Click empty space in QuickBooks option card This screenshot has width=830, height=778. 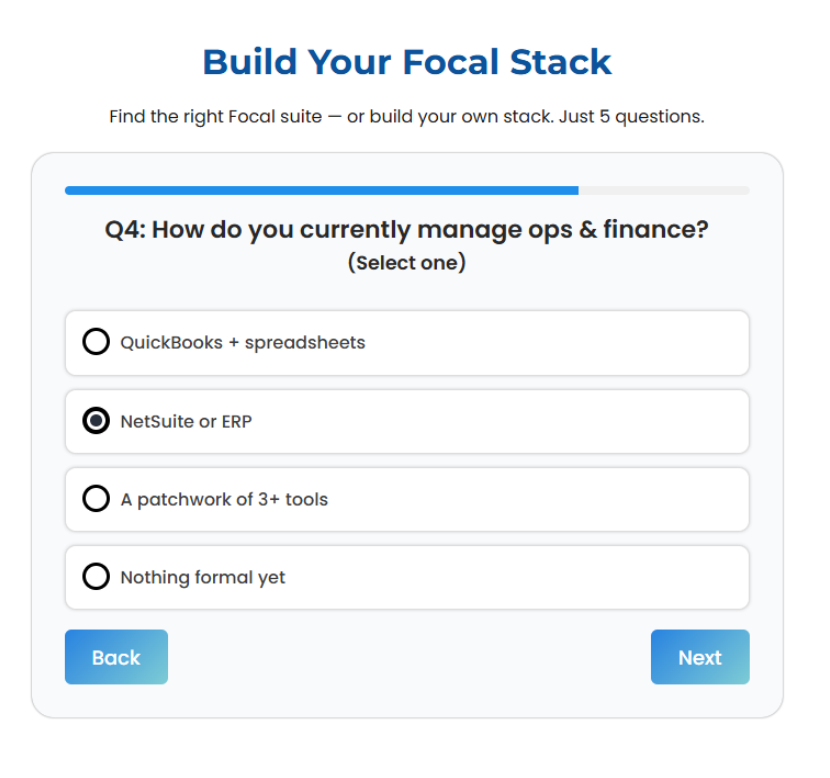coord(560,343)
